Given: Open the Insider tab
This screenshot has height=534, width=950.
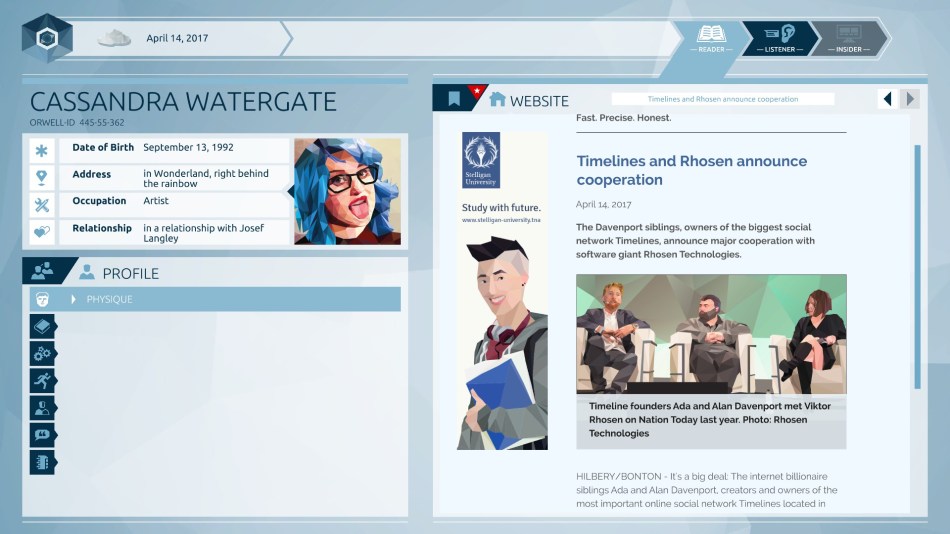Looking at the screenshot, I should [848, 38].
